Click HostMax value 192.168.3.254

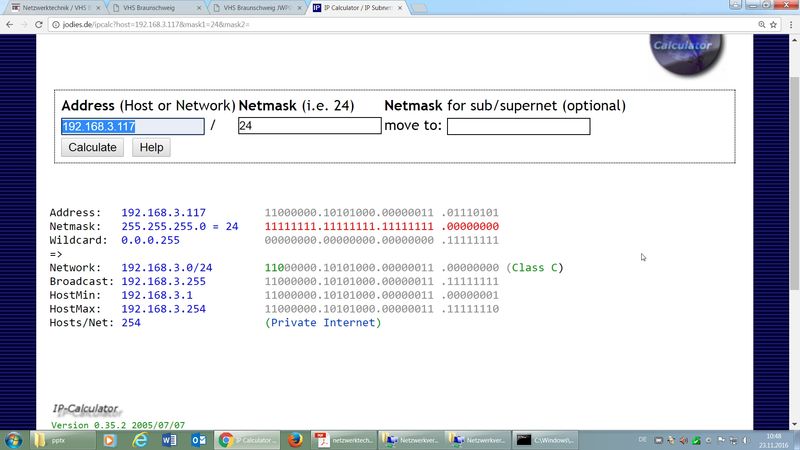coord(163,309)
